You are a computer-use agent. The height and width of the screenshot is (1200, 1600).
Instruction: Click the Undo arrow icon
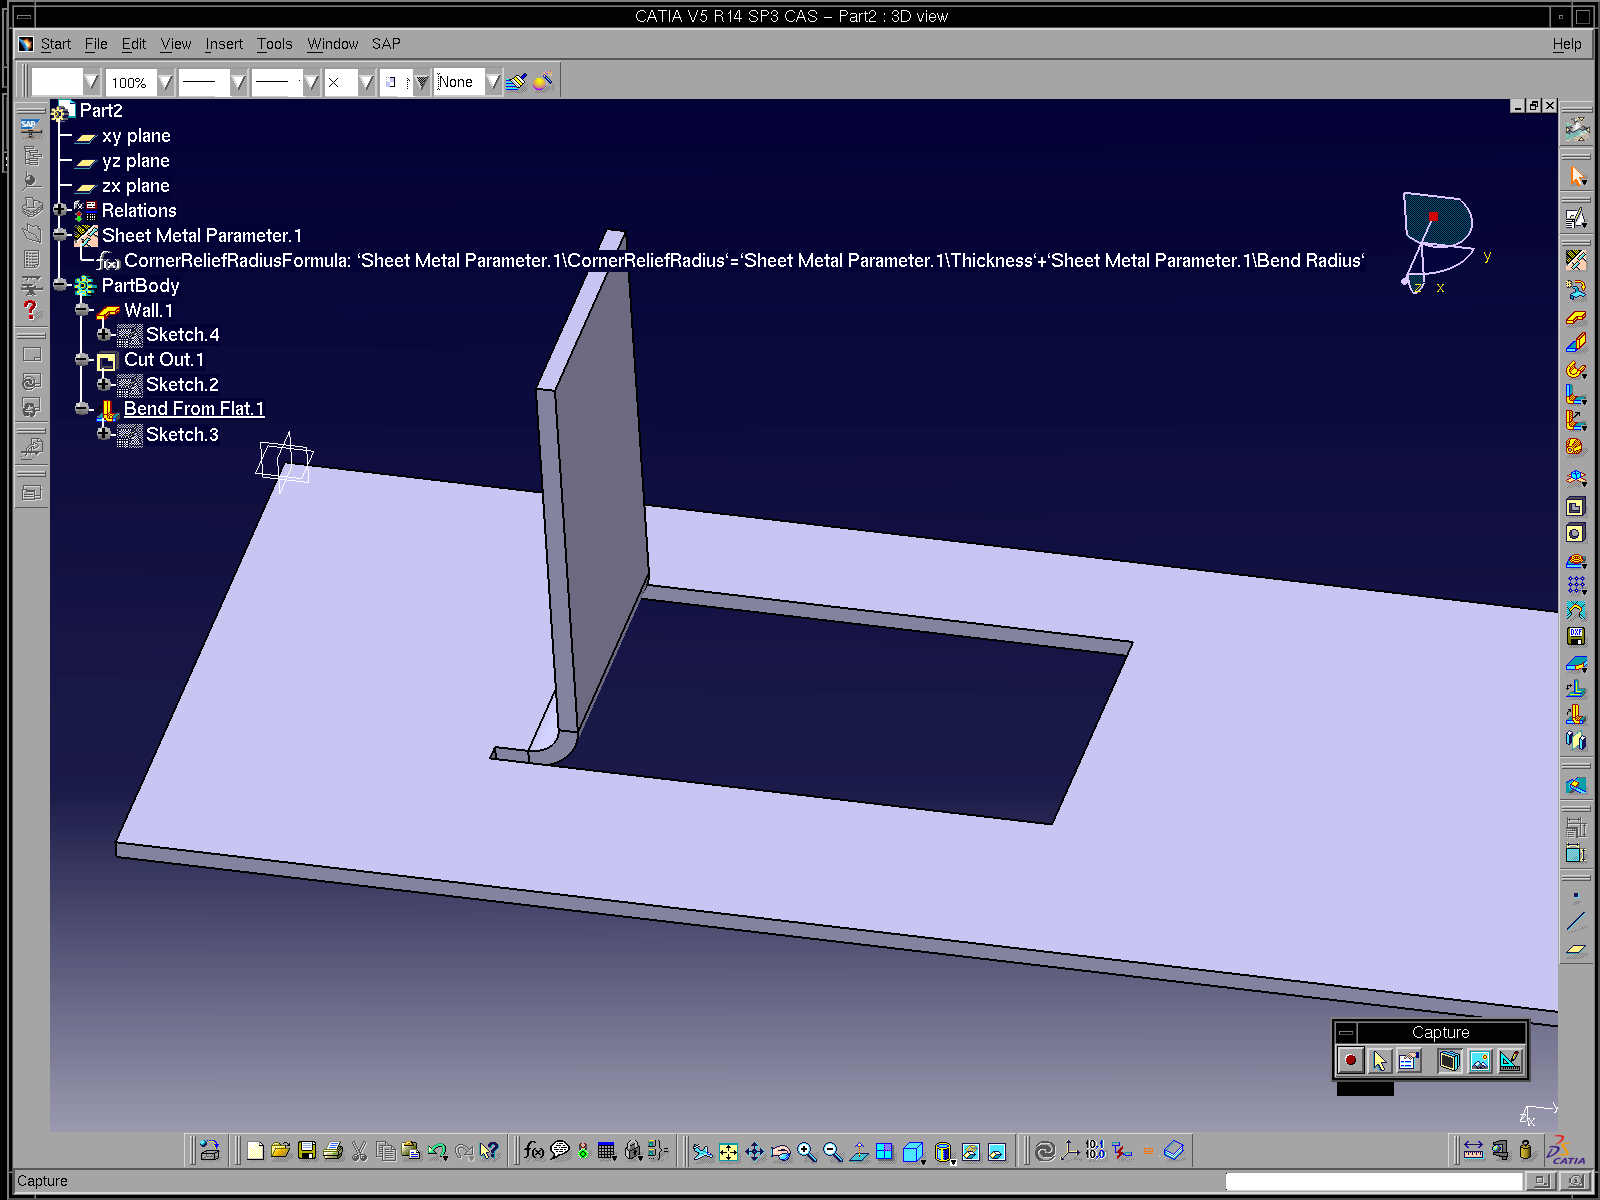(x=437, y=1151)
